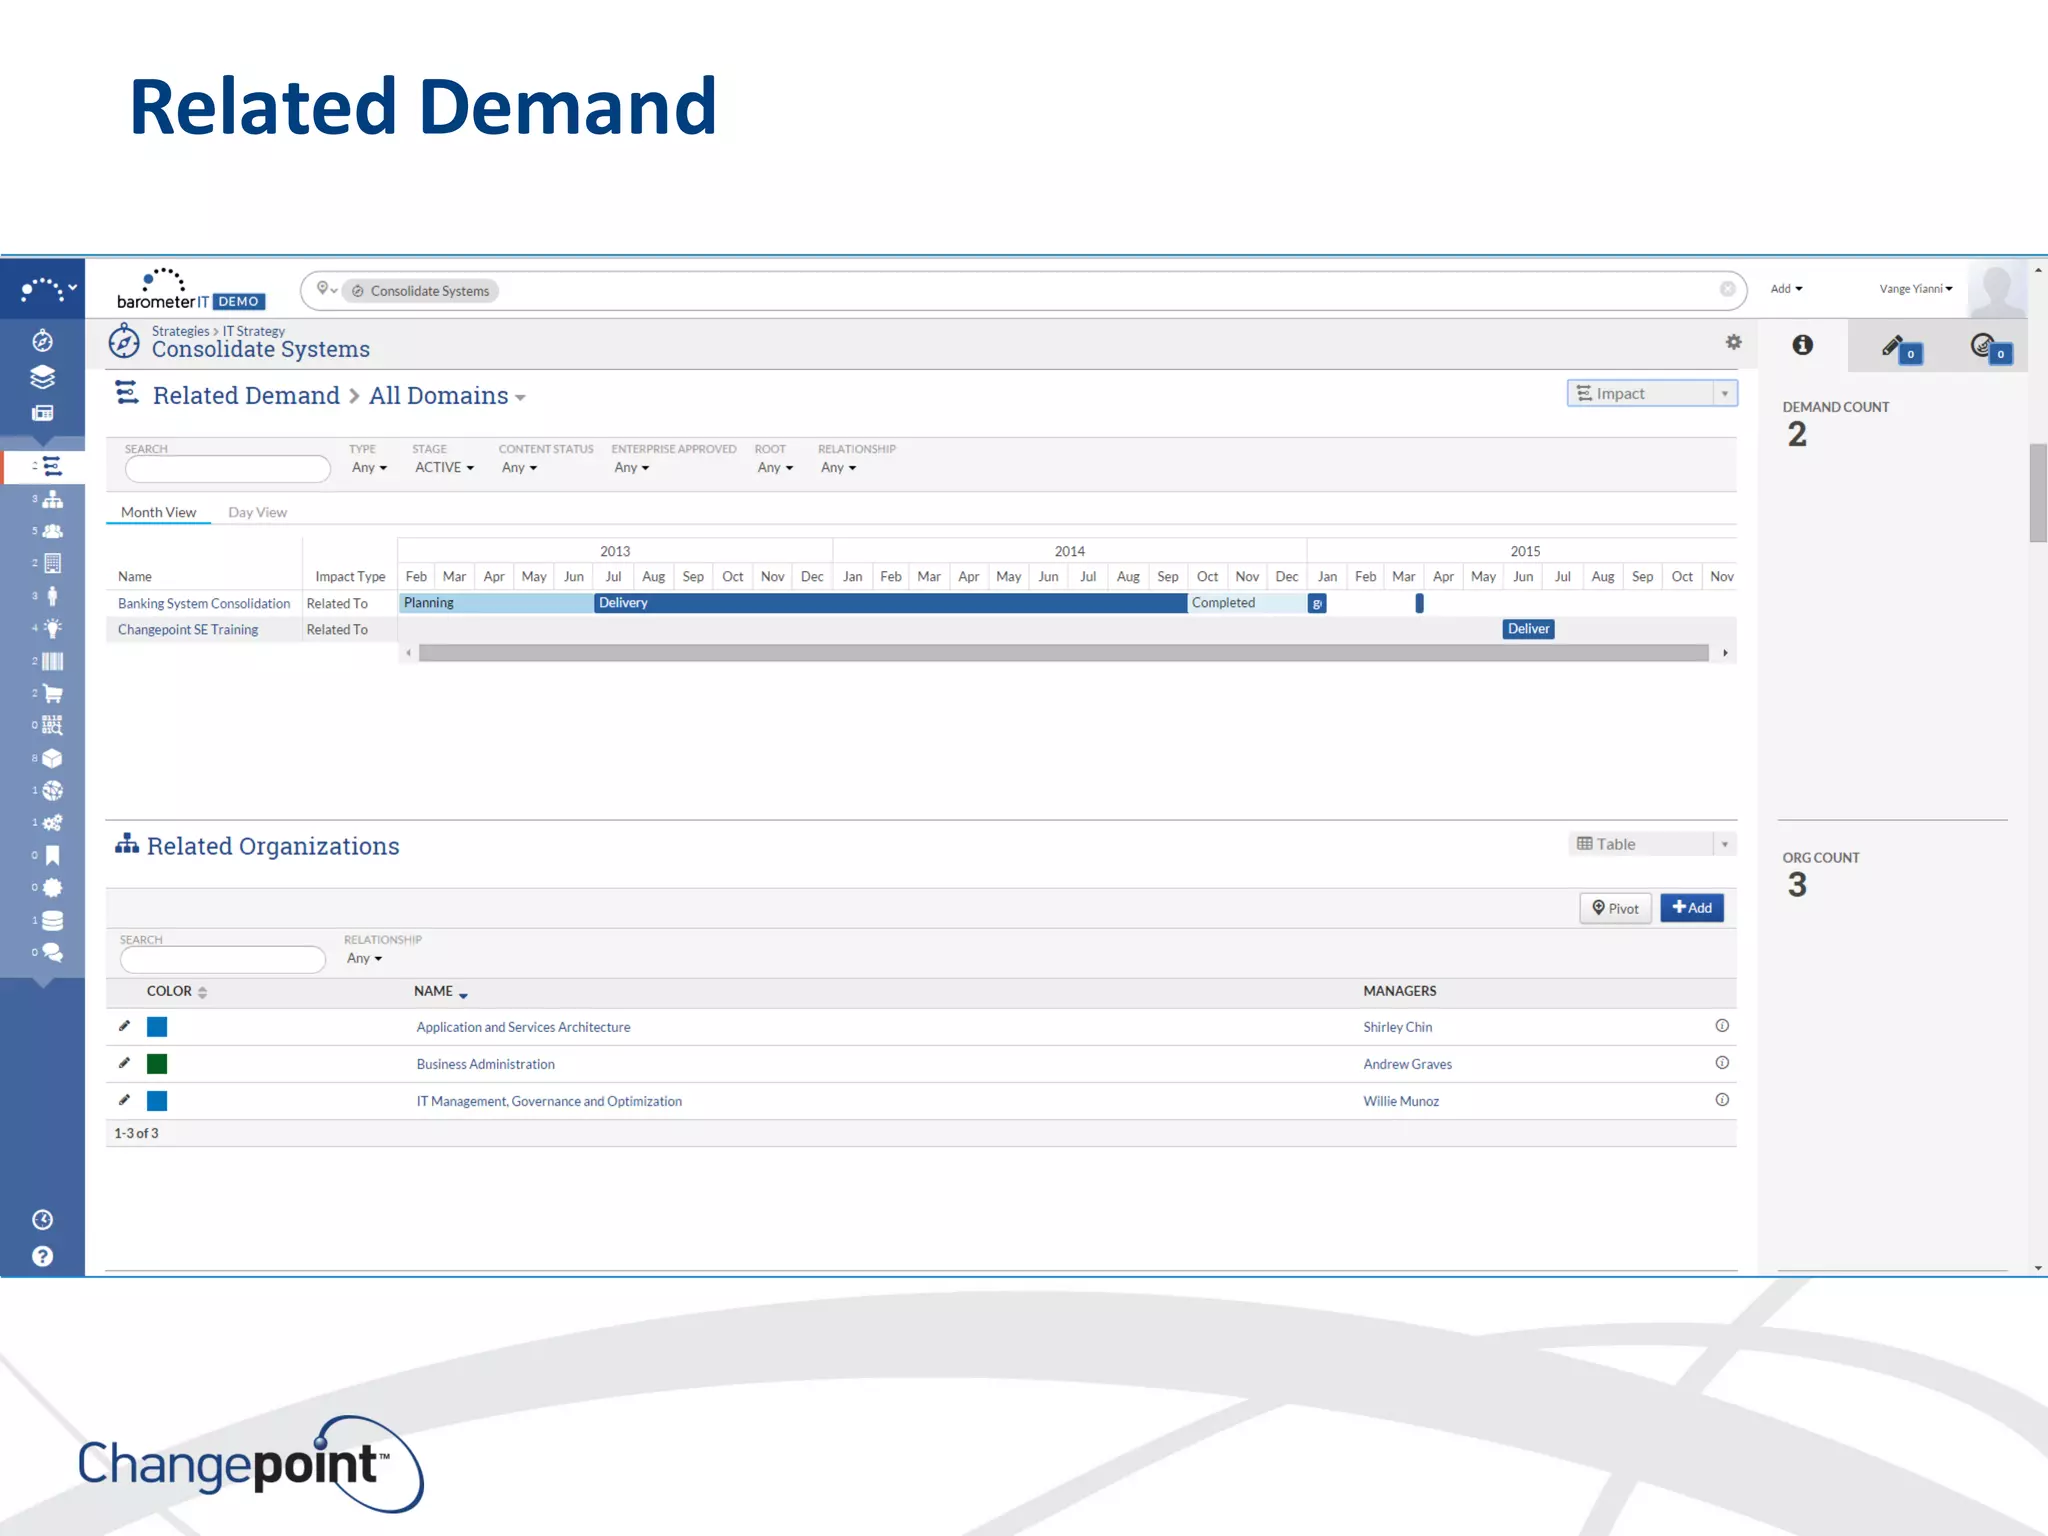Click info icon on Business Administration row

pyautogui.click(x=1721, y=1063)
